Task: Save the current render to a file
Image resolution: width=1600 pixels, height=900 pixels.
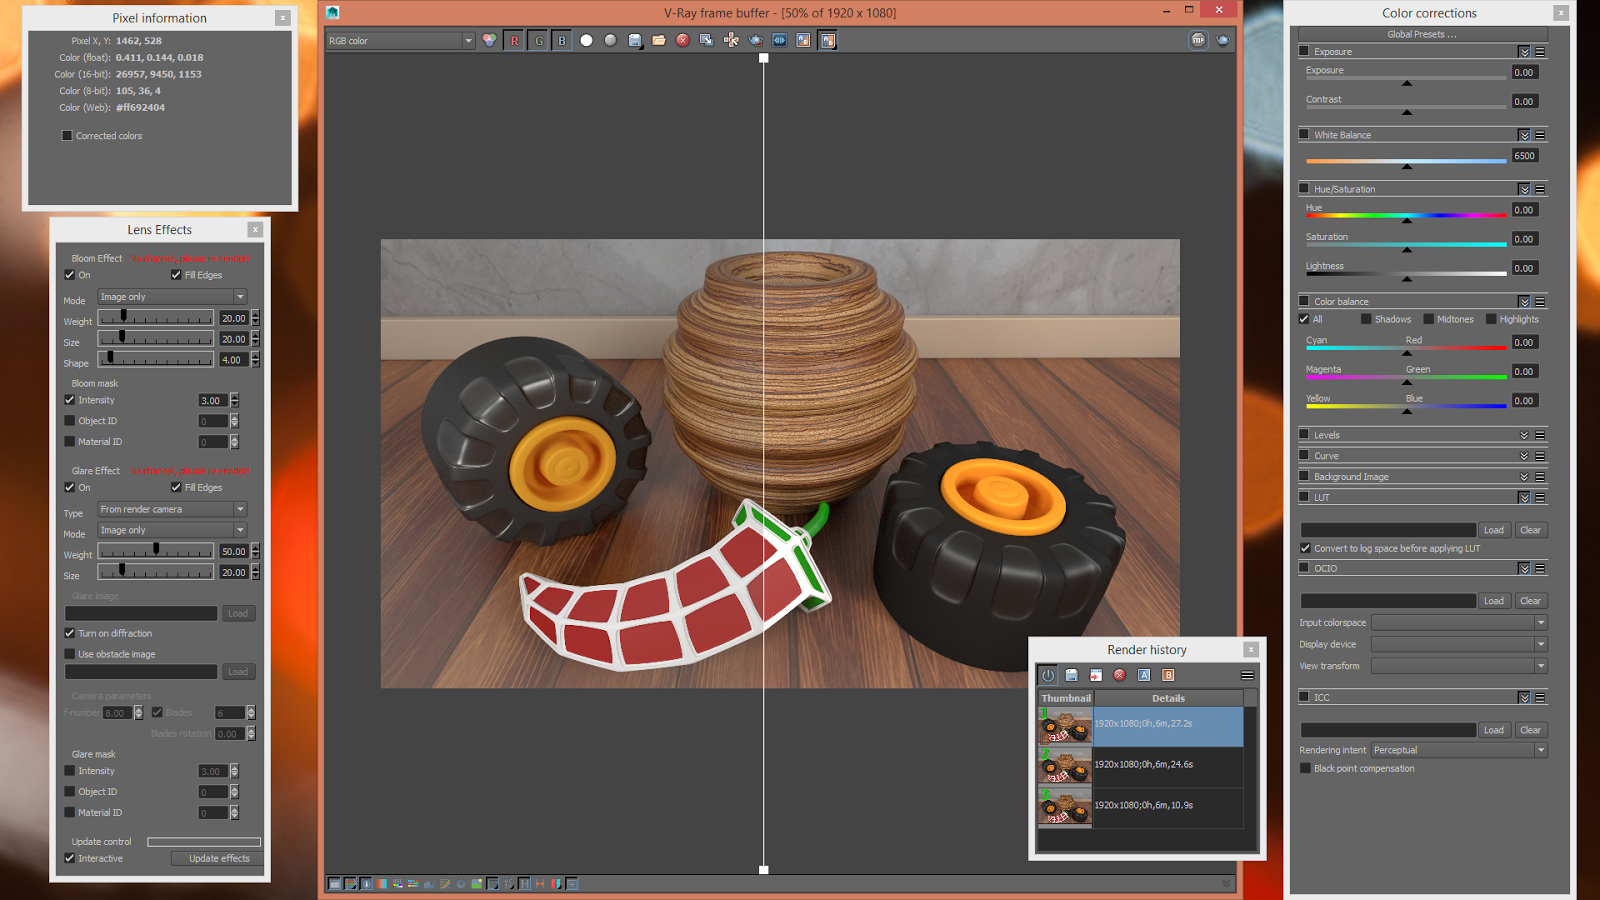Action: click(x=633, y=40)
